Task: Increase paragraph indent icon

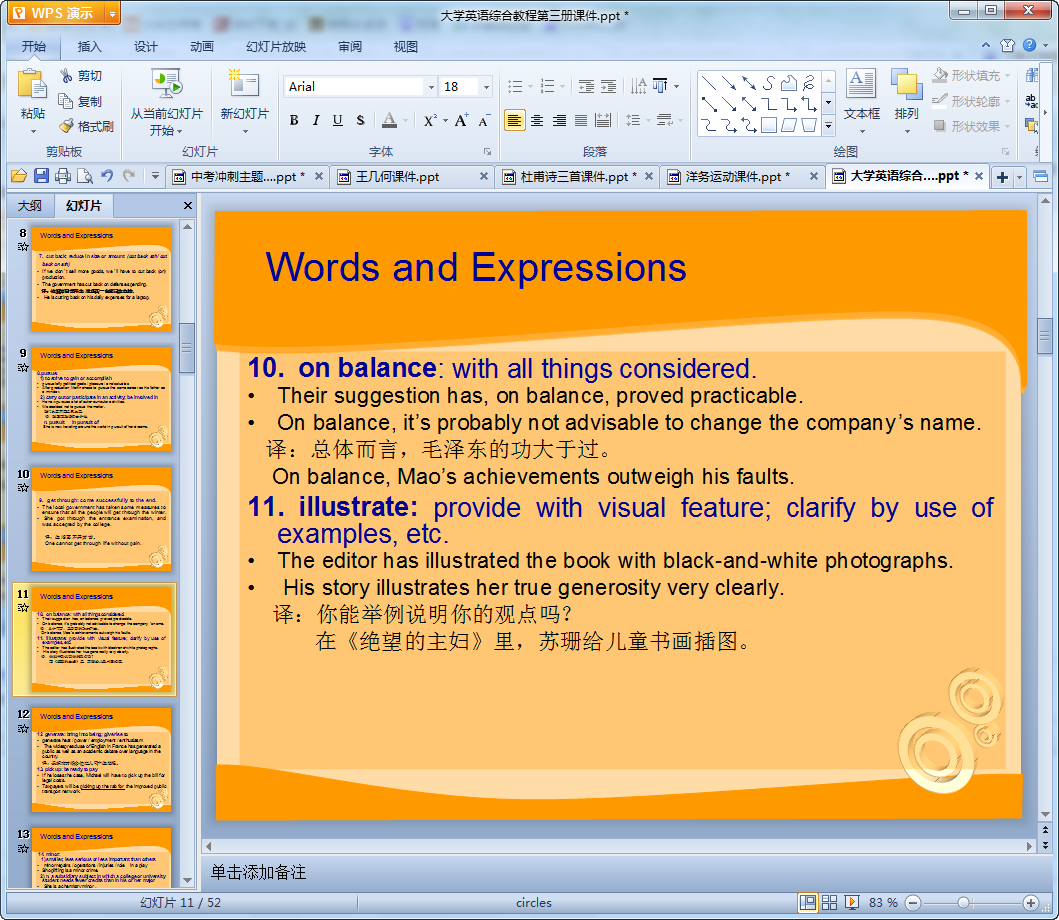Action: (x=609, y=86)
